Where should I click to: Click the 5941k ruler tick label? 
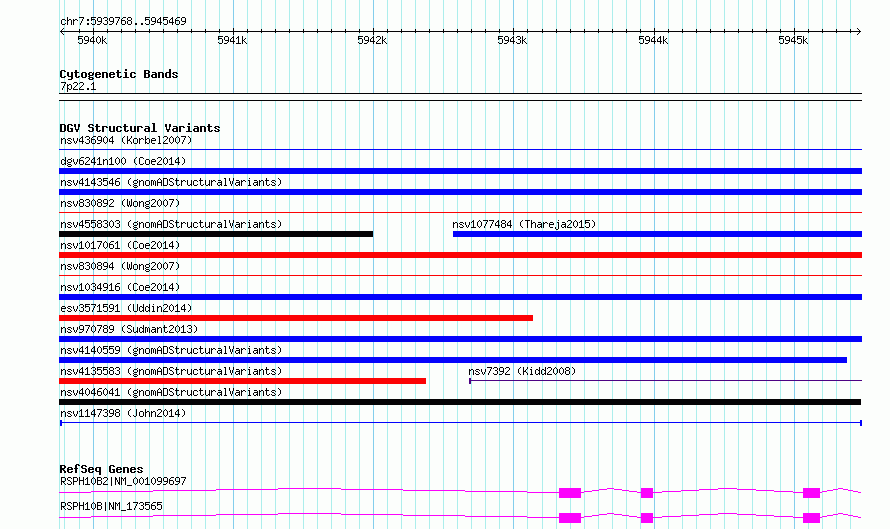[232, 40]
